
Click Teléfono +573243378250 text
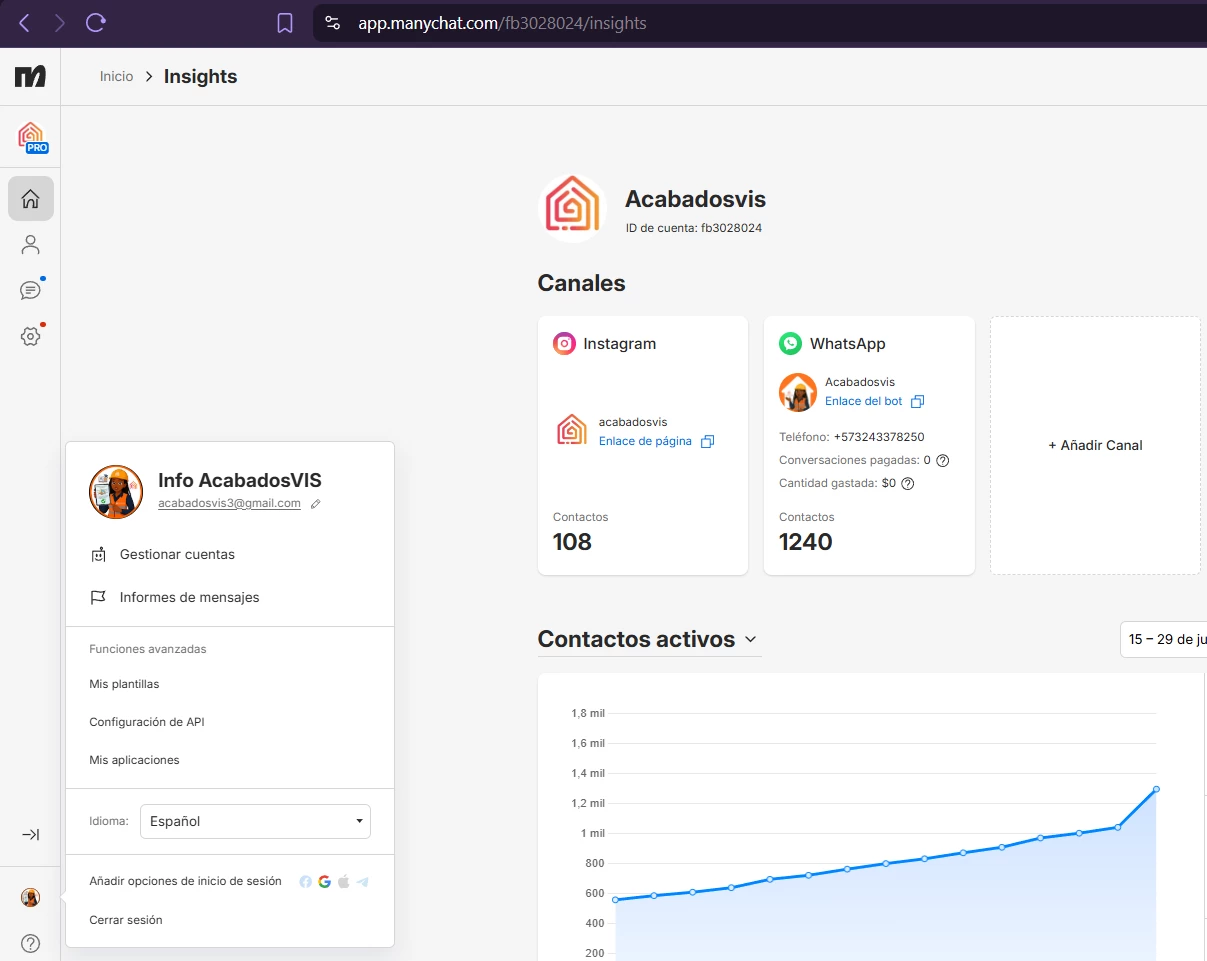[851, 437]
